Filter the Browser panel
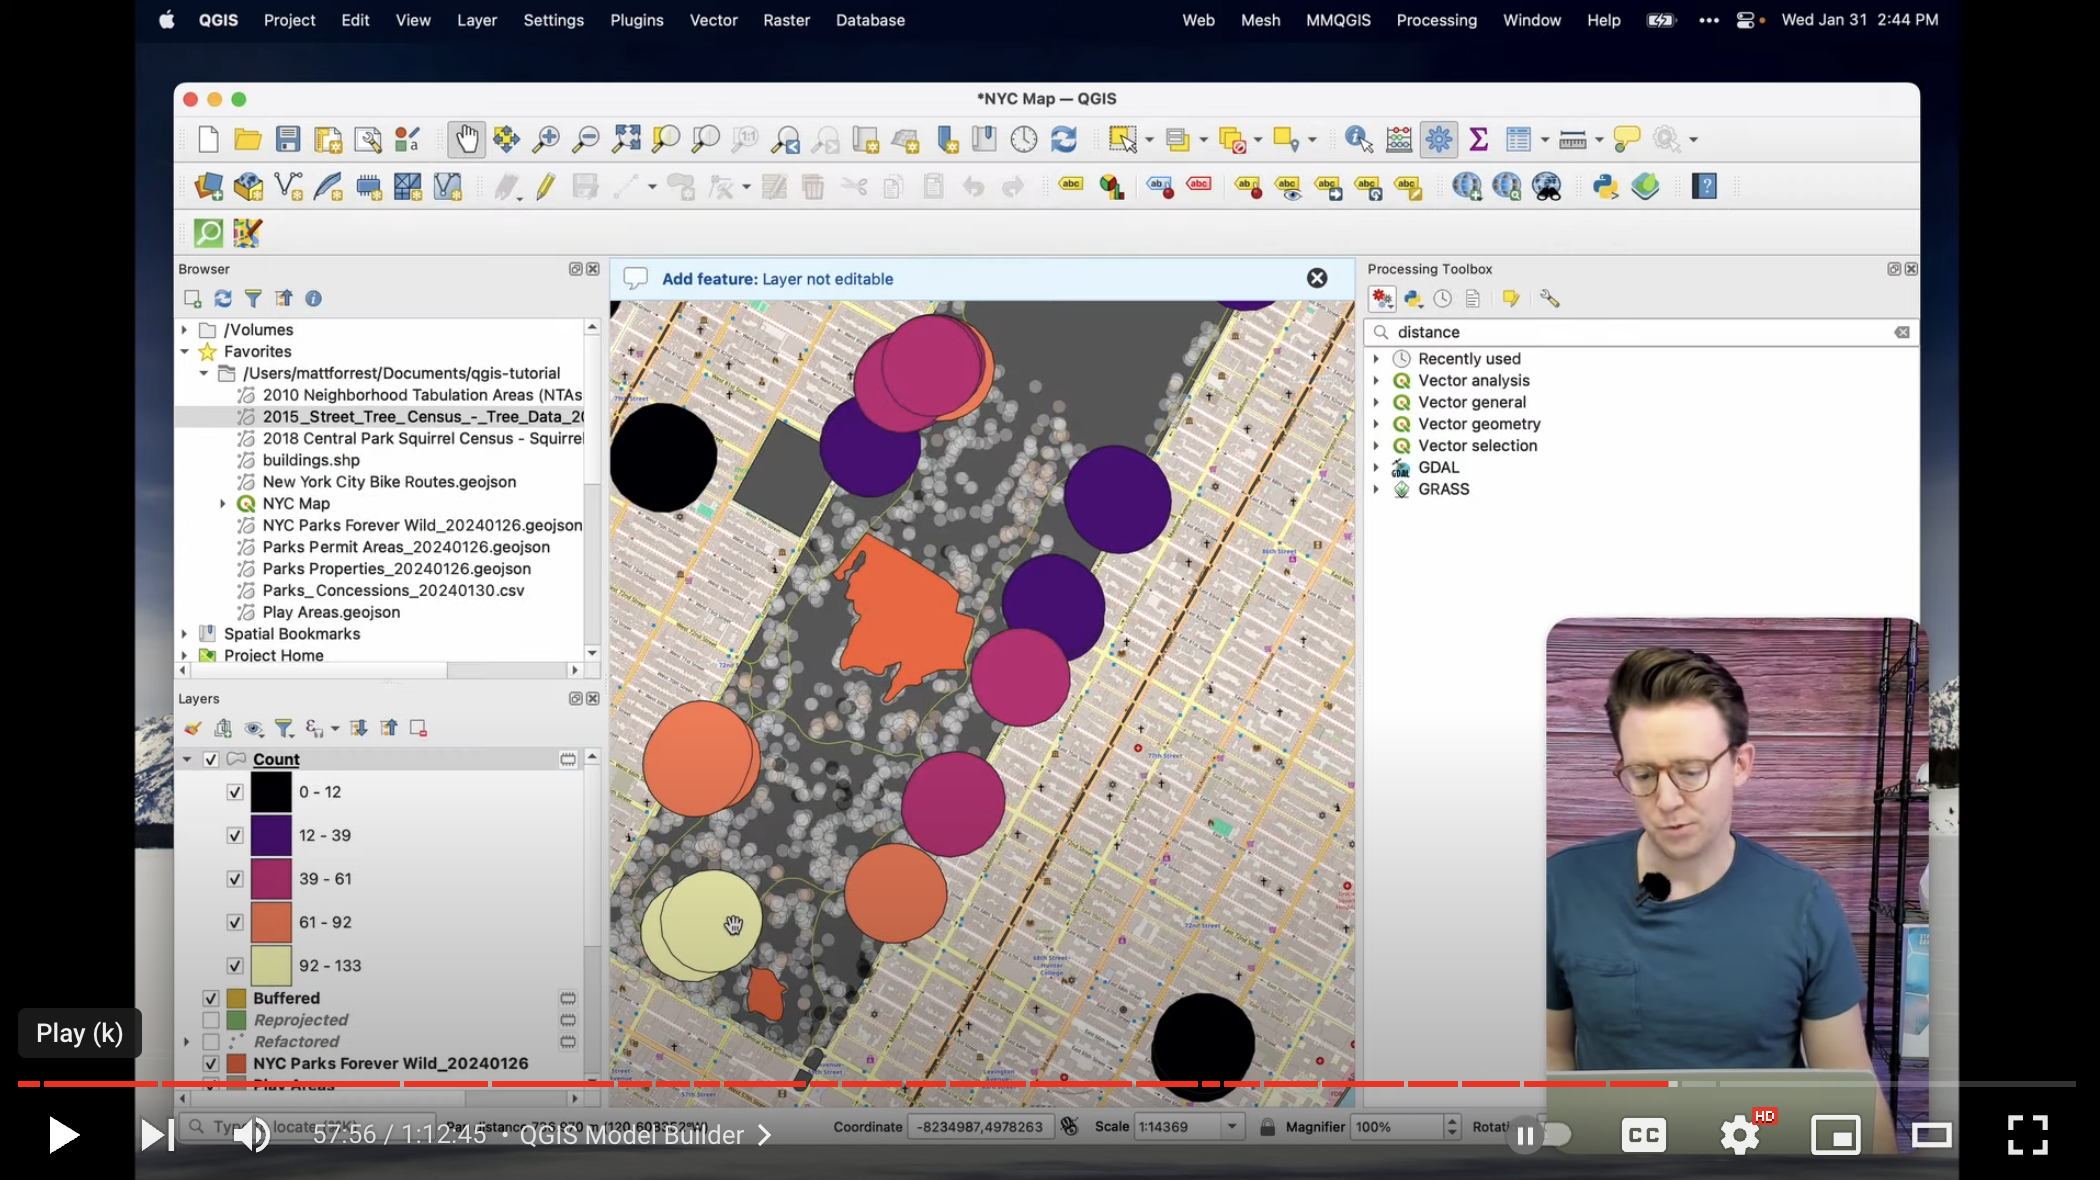This screenshot has height=1180, width=2100. click(x=253, y=298)
